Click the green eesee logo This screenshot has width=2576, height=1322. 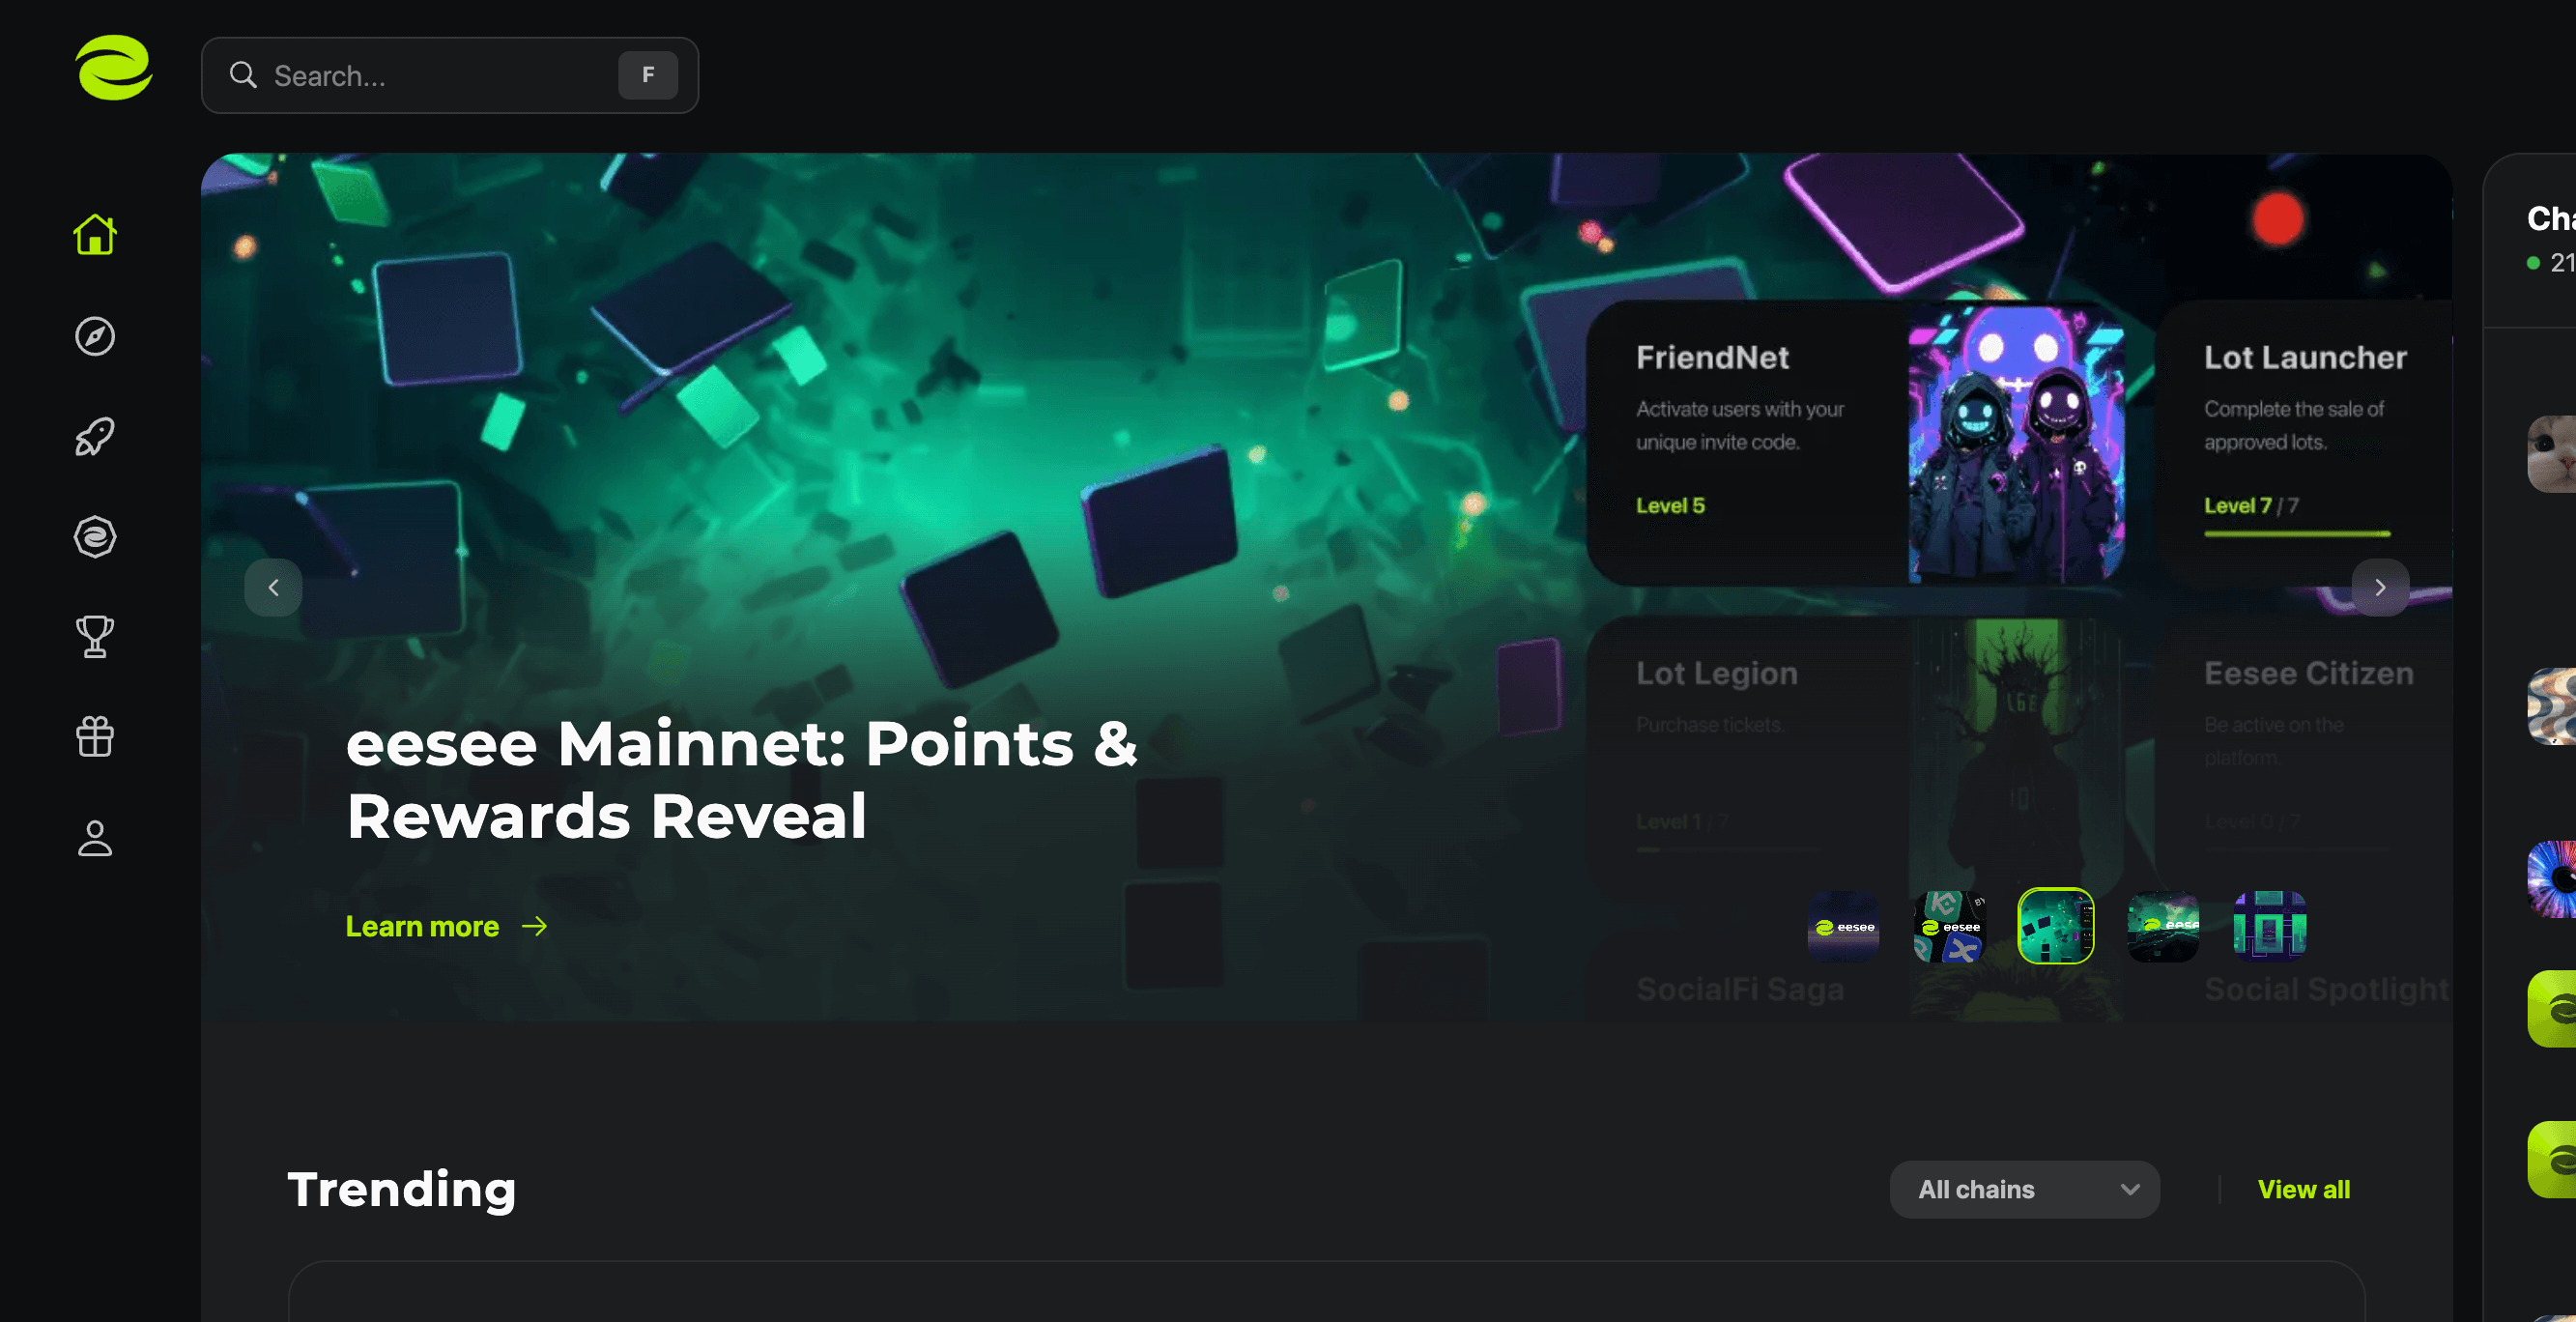tap(114, 68)
